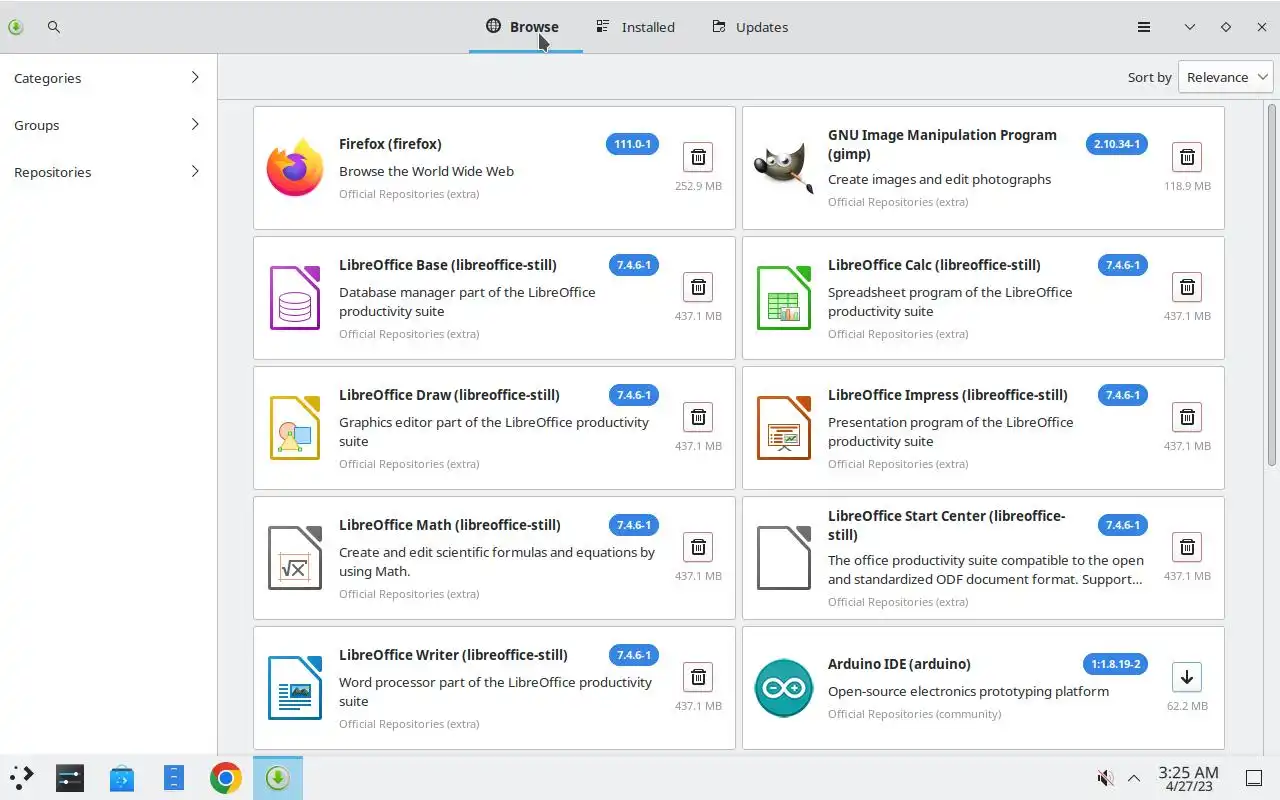1280x800 pixels.
Task: Click LibreOffice Start Center trash icon
Action: coord(1187,547)
